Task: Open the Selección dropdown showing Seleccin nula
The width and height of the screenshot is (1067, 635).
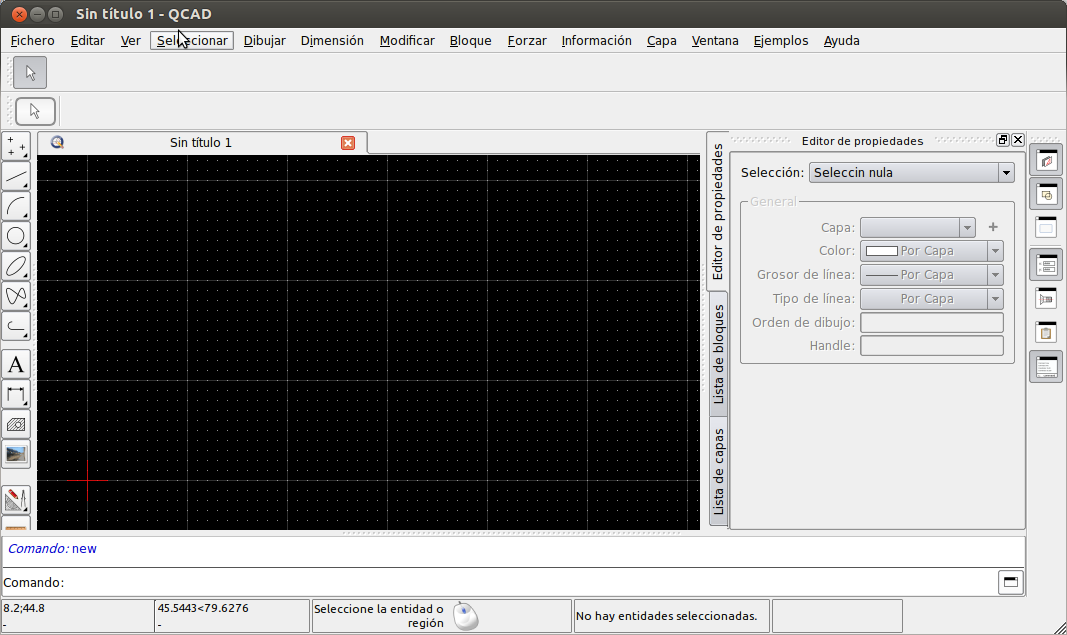Action: coord(911,173)
